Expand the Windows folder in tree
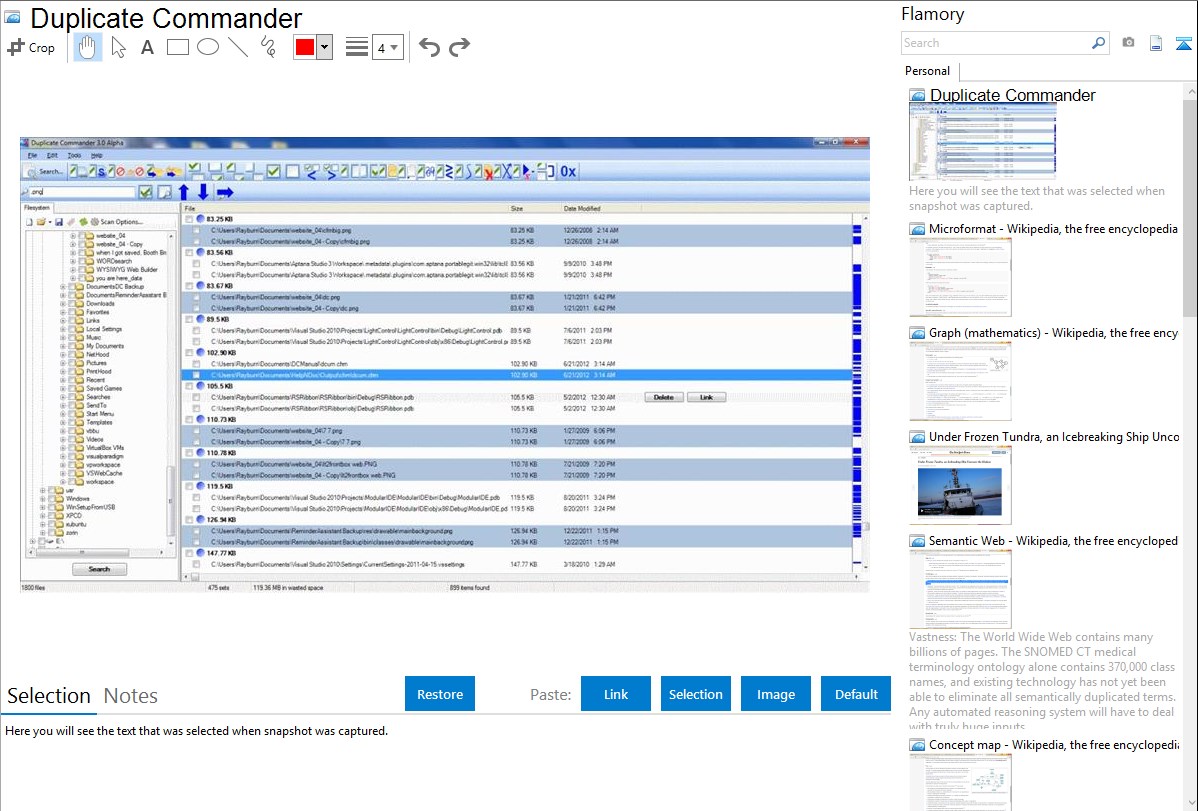The width and height of the screenshot is (1198, 811). pos(43,498)
